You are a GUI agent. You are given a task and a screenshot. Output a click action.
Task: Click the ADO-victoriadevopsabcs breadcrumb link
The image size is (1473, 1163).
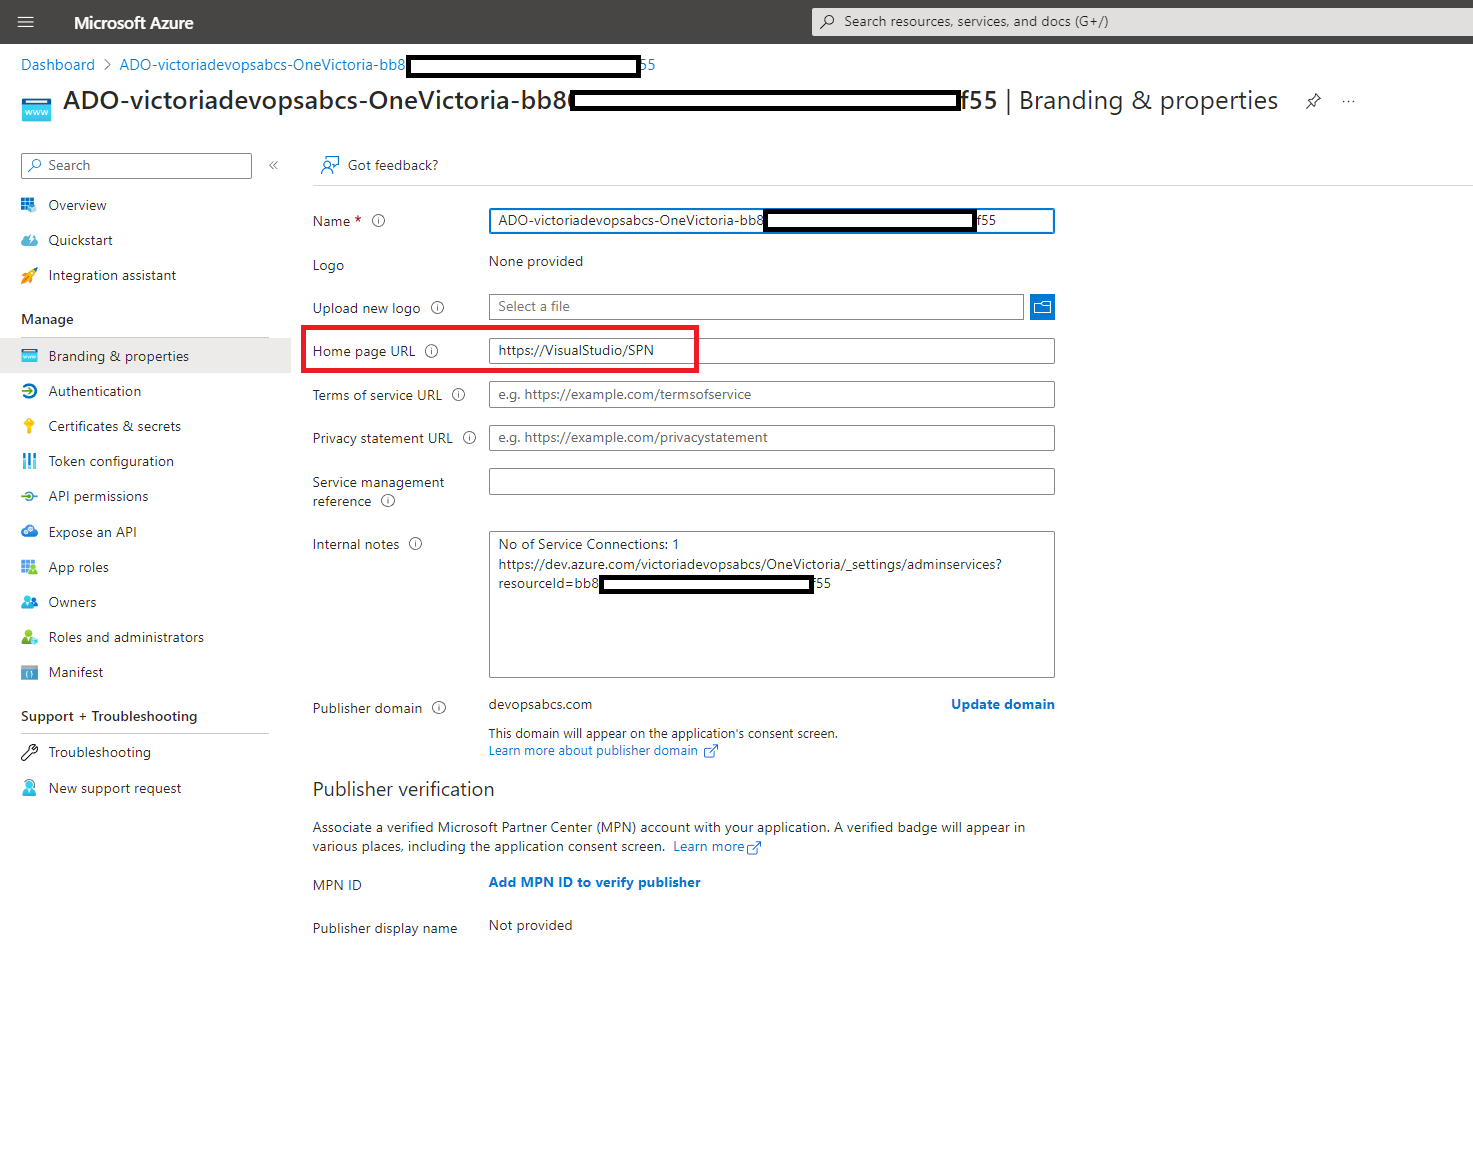tap(387, 65)
